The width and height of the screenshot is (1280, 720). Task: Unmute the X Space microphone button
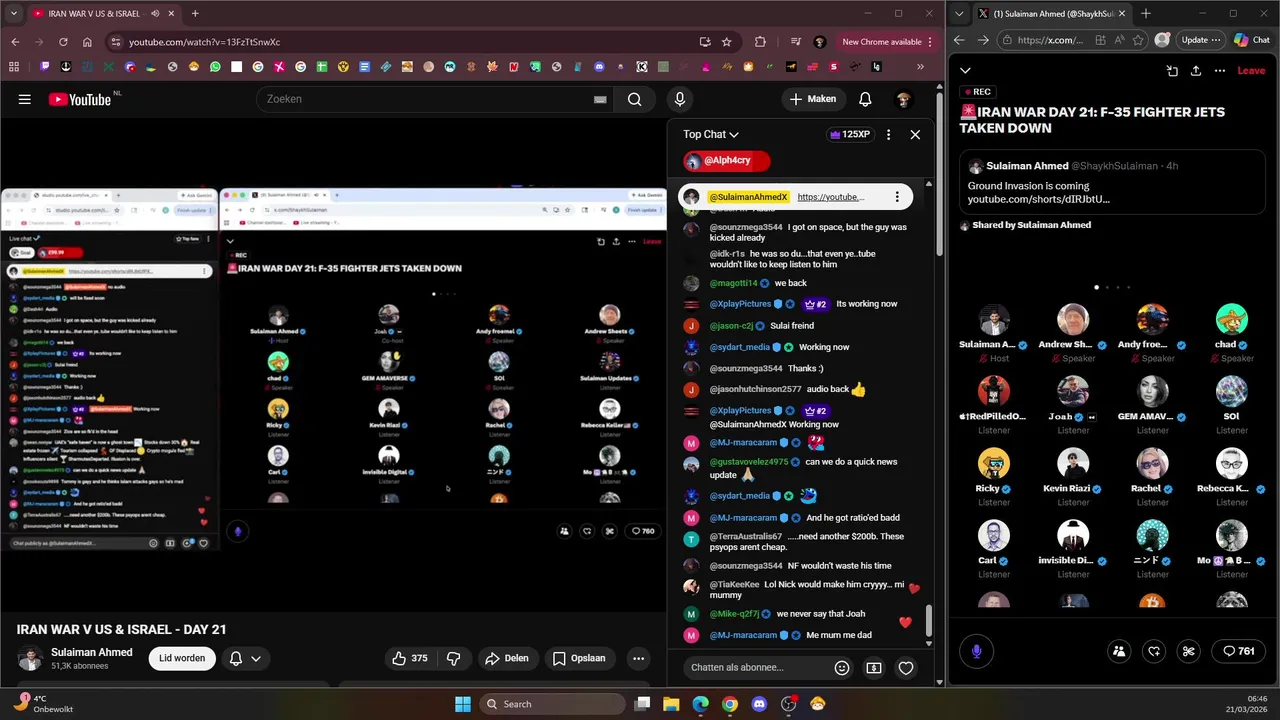click(x=976, y=651)
